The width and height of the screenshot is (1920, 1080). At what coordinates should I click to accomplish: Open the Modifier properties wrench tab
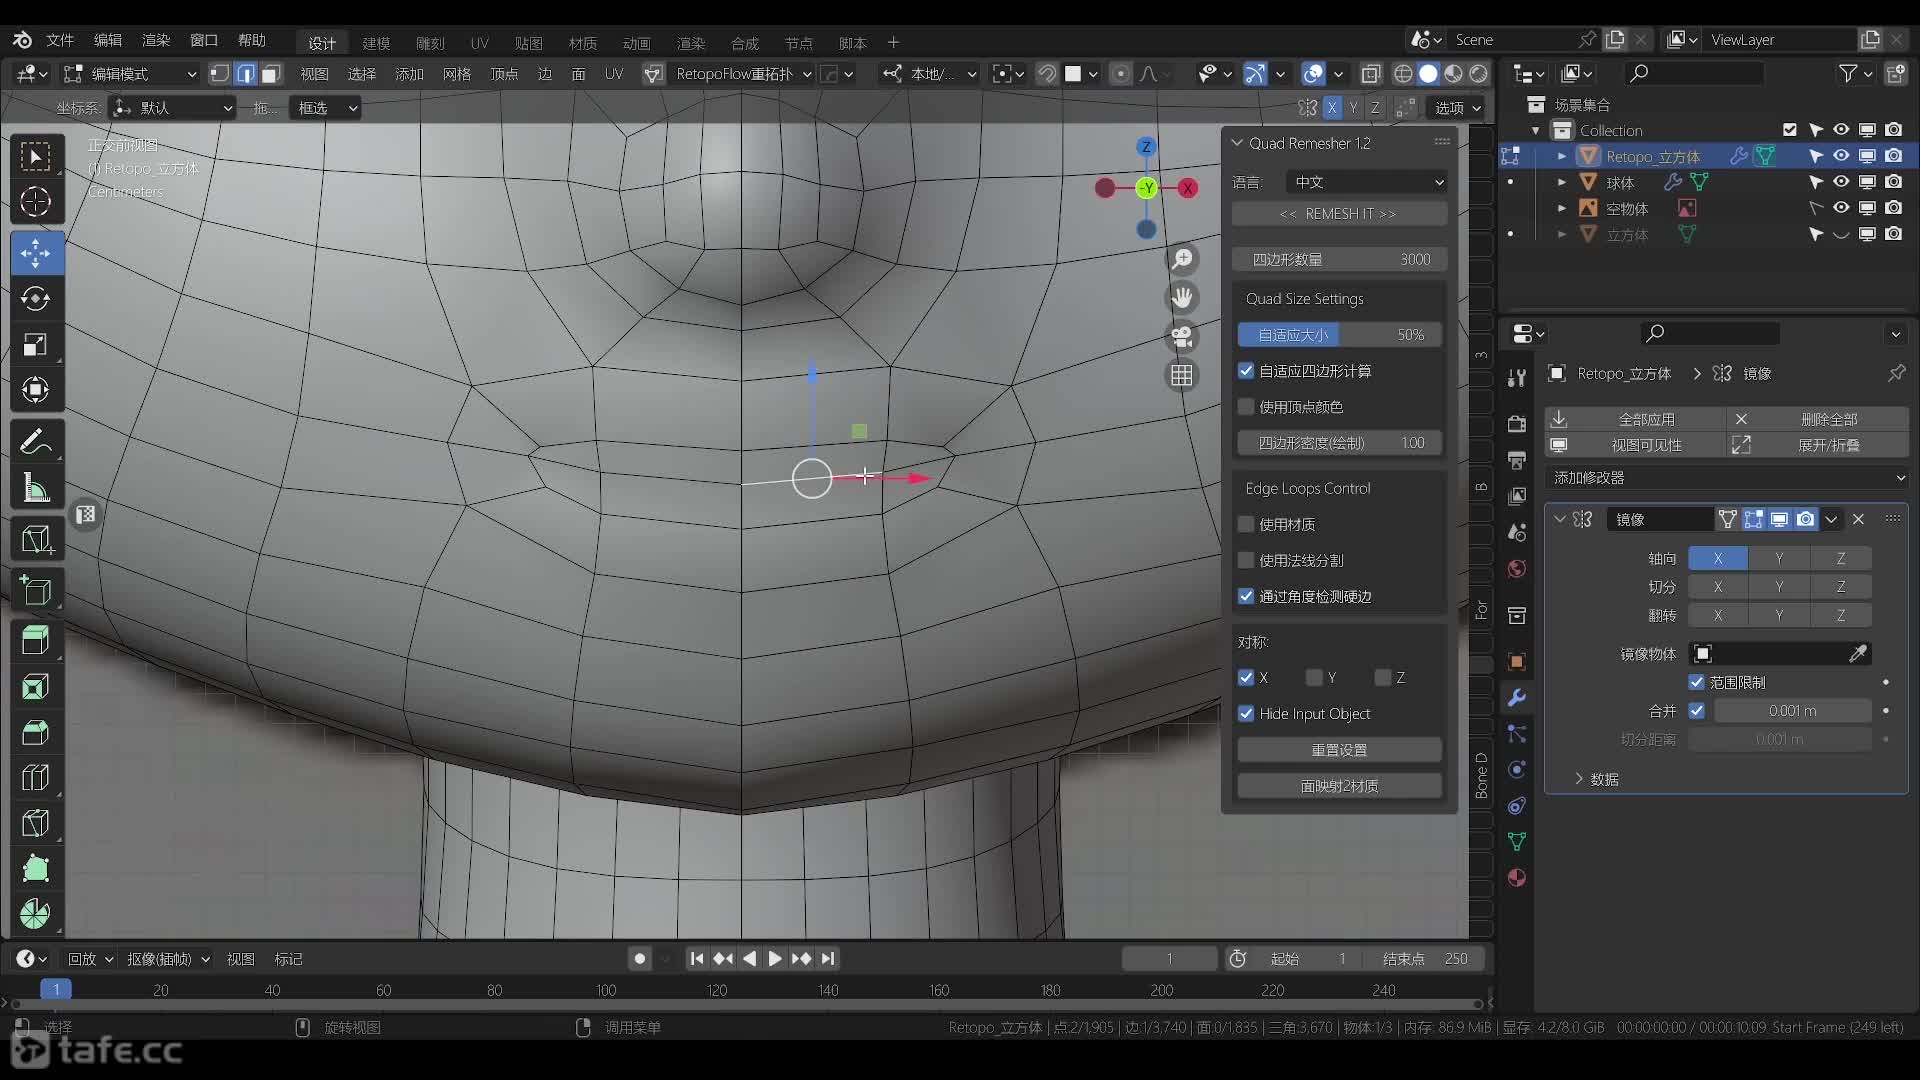[1517, 697]
